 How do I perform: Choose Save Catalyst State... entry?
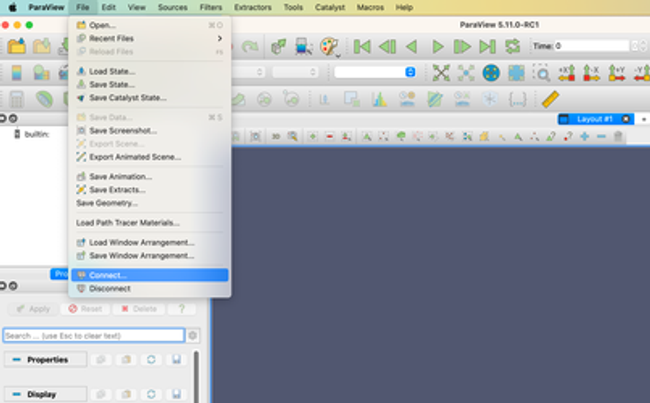point(149,98)
